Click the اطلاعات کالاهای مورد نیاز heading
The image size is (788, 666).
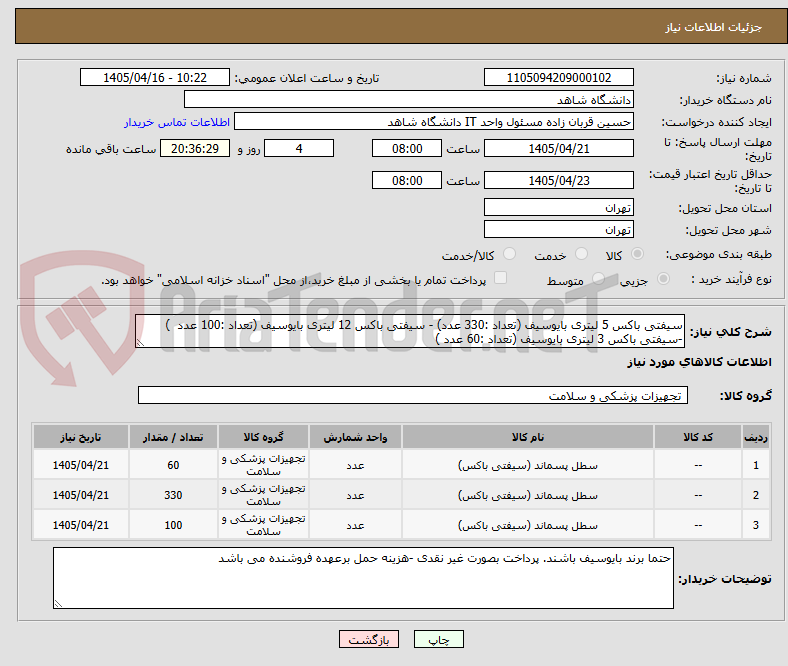point(699,362)
